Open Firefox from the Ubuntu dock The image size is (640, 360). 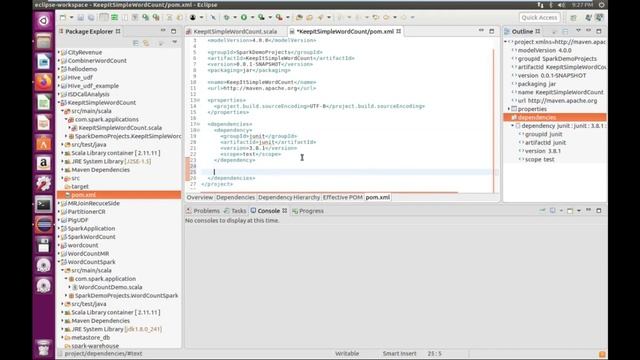(44, 82)
